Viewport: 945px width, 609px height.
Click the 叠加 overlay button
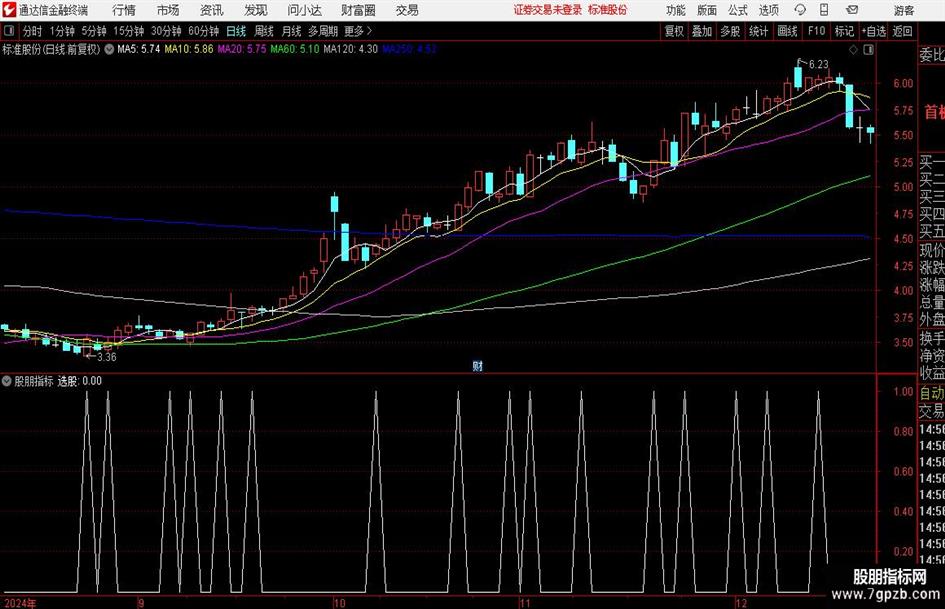702,31
